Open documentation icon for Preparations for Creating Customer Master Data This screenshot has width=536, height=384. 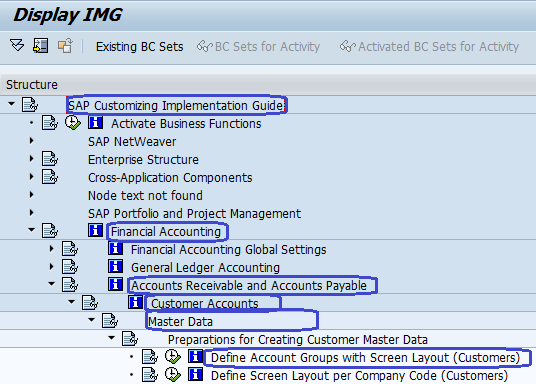pyautogui.click(x=130, y=339)
